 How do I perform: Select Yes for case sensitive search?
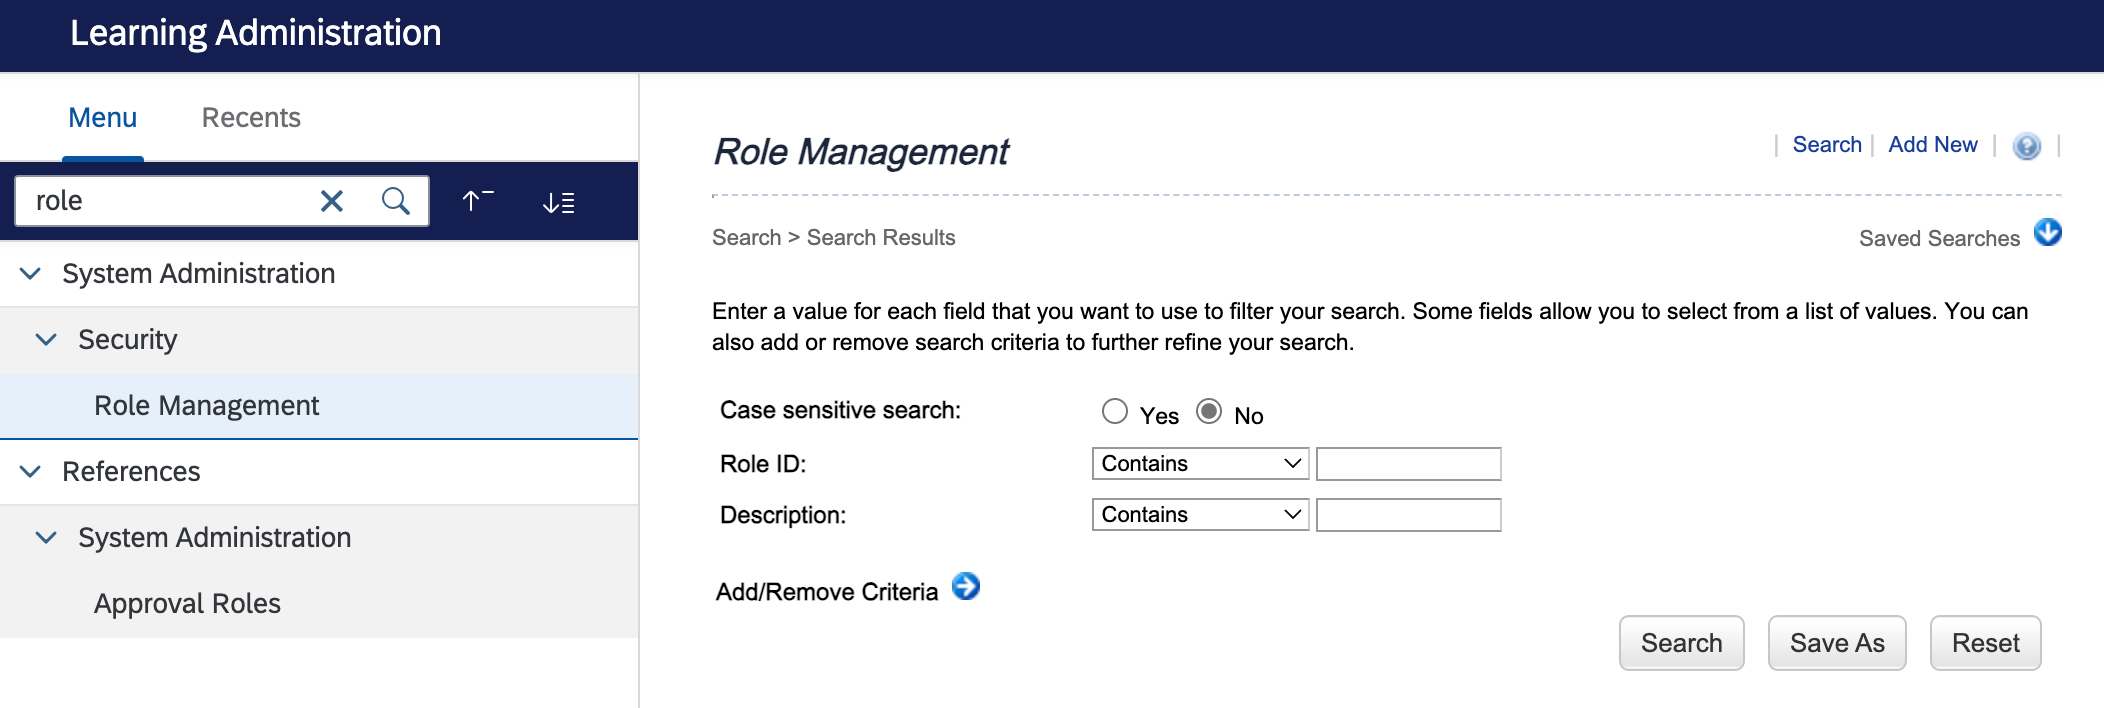coord(1114,412)
